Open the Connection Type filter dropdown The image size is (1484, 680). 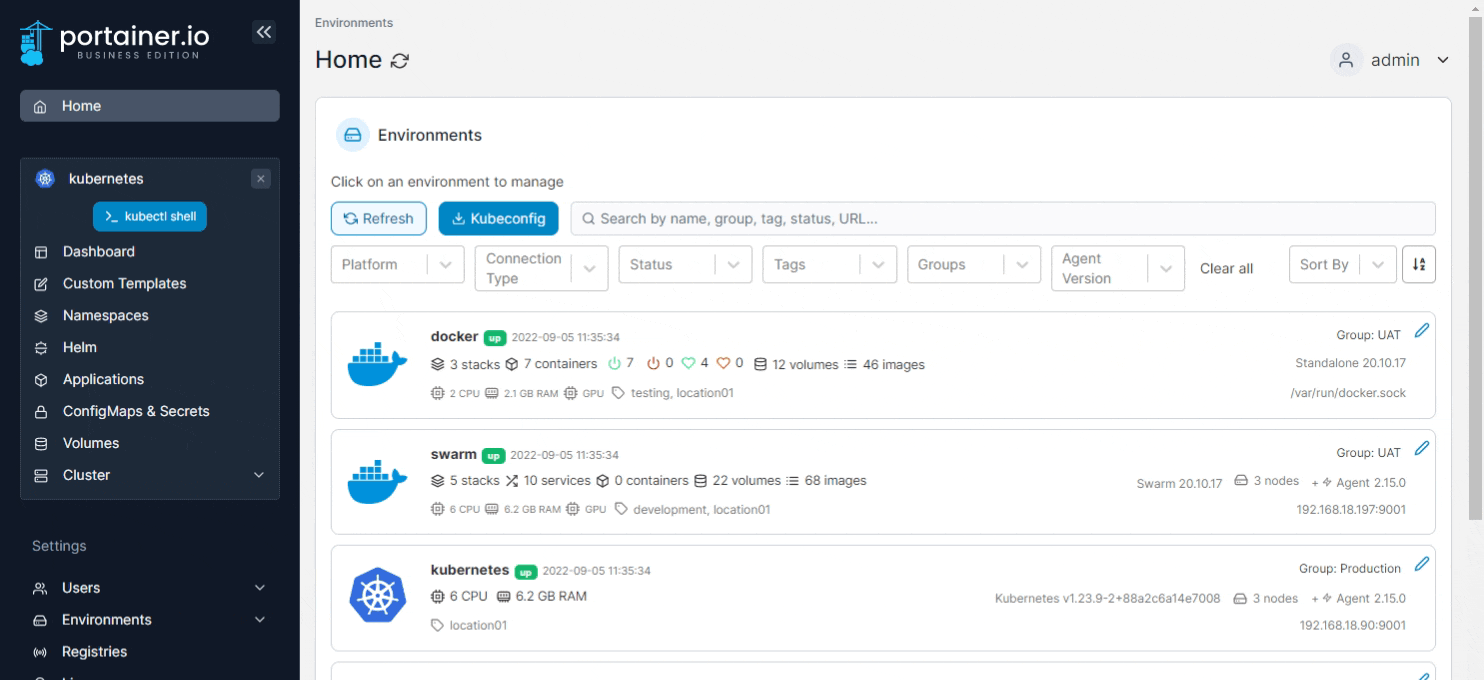click(x=541, y=268)
